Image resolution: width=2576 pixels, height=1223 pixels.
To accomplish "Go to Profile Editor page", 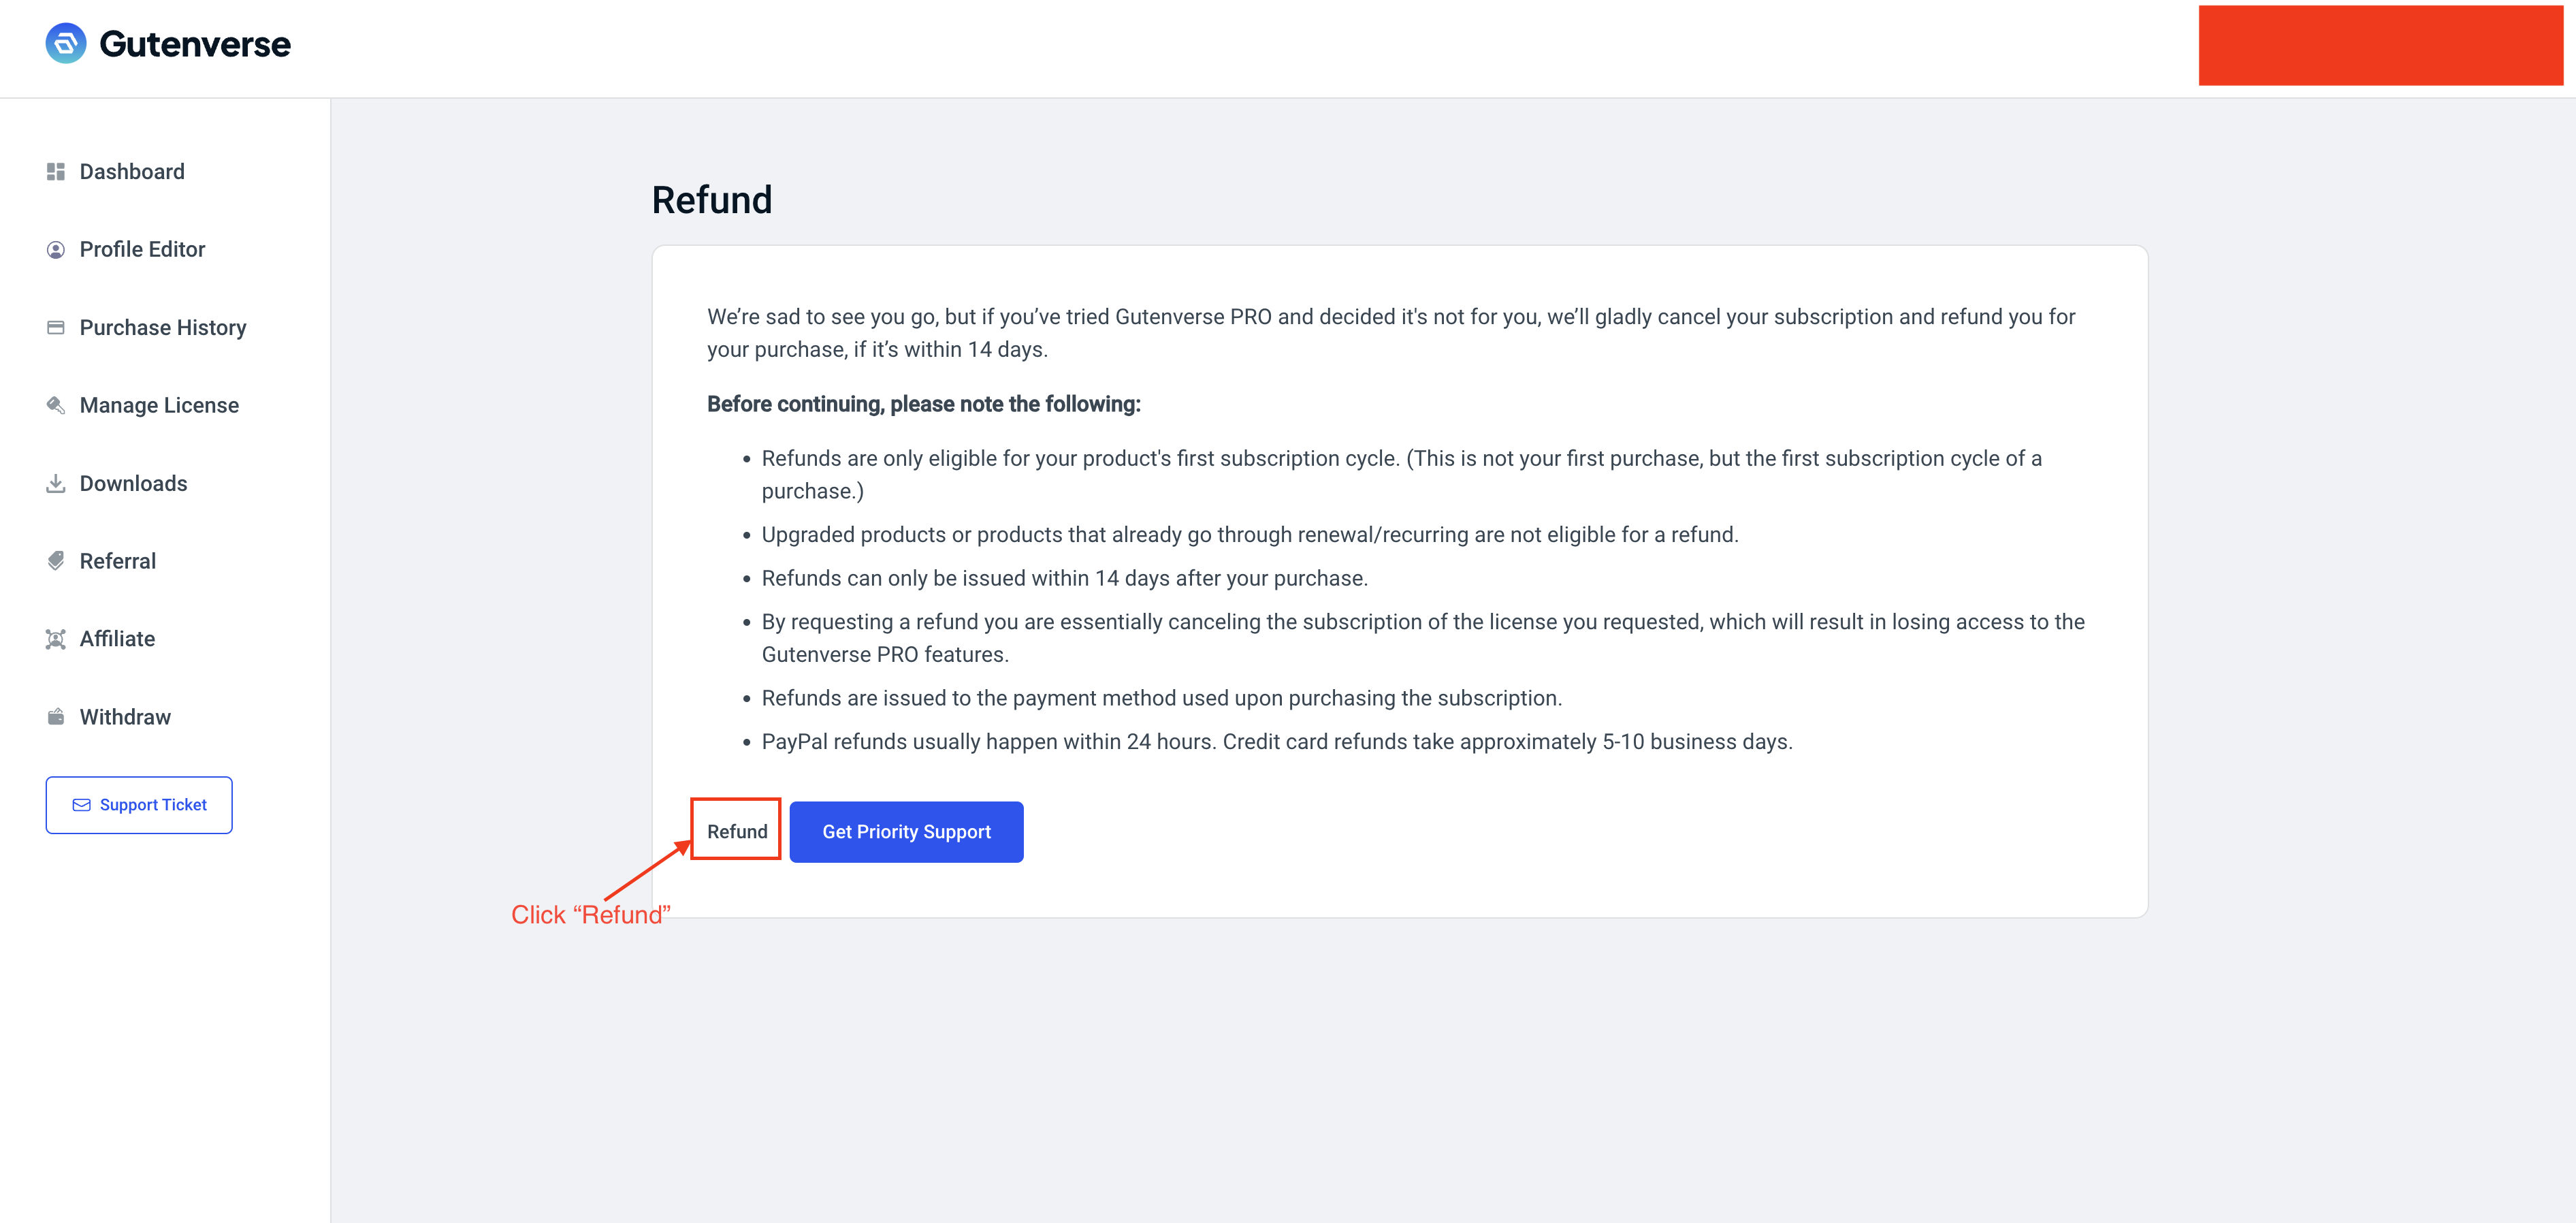I will (142, 250).
